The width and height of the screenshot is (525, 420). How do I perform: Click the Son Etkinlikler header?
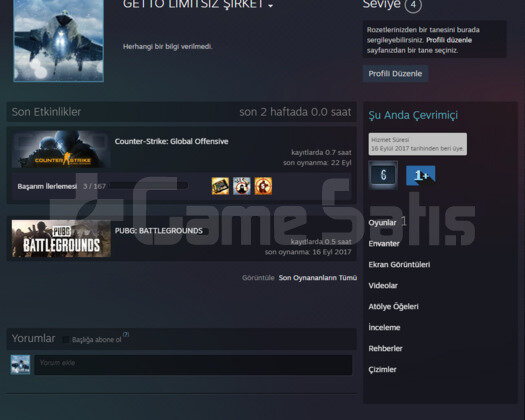[x=46, y=112]
